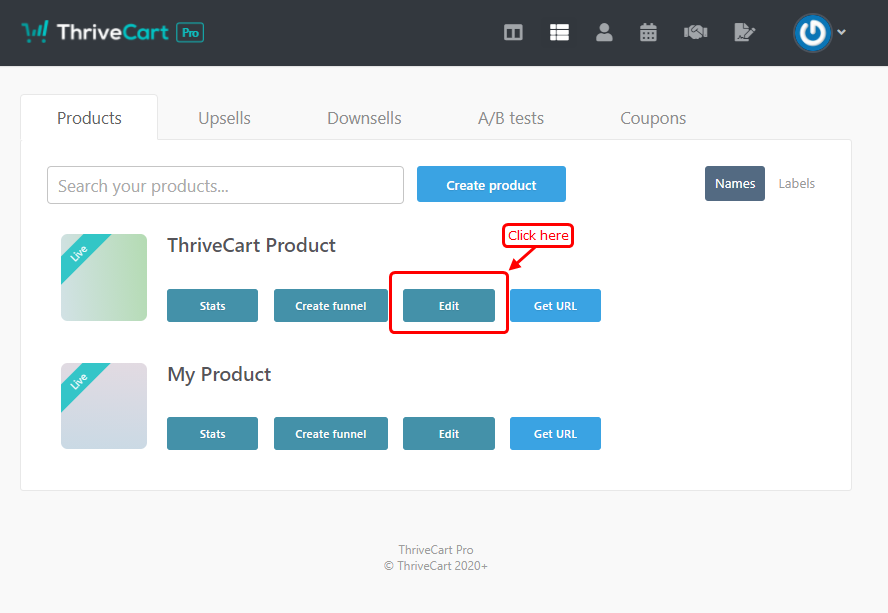The height and width of the screenshot is (613, 888).
Task: Focus the Search your products field
Action: pyautogui.click(x=225, y=186)
